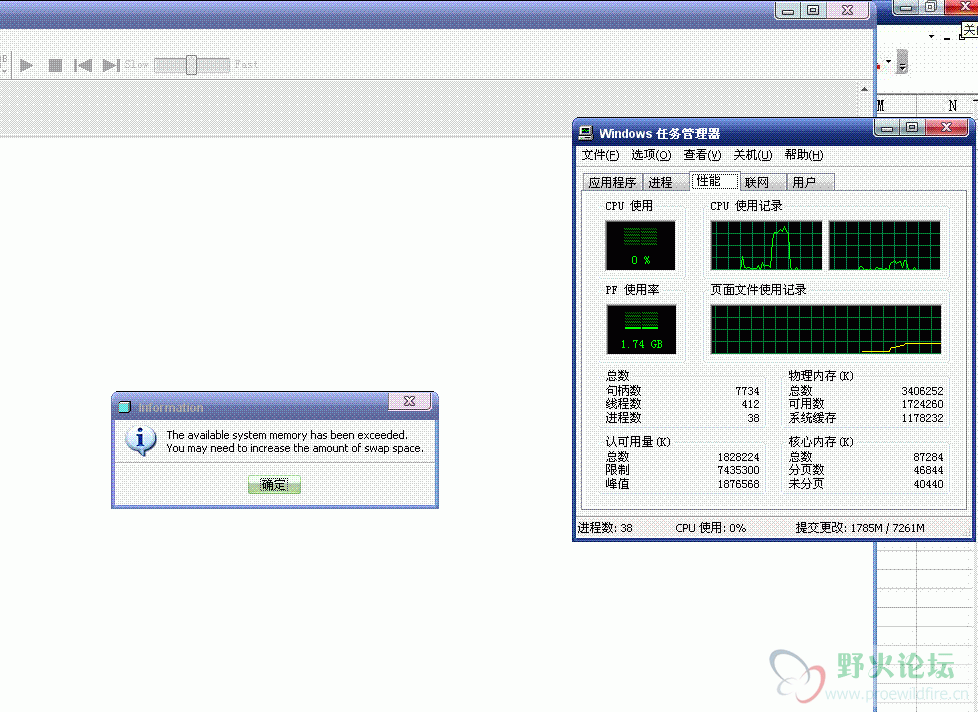The height and width of the screenshot is (712, 978).
Task: Click the Stop button in the animation toolbar
Action: [56, 65]
